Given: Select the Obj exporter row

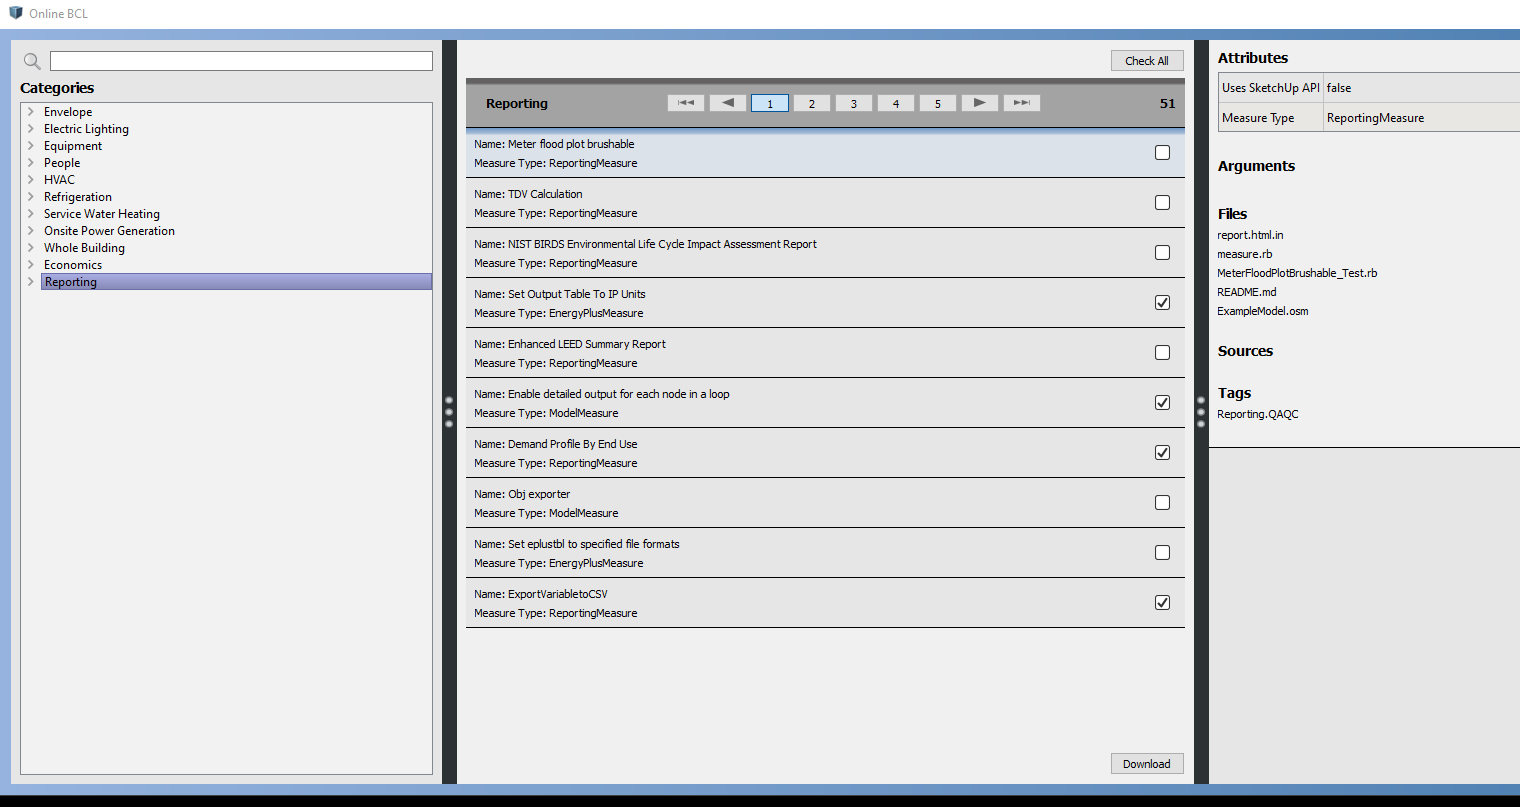Looking at the screenshot, I should click(825, 503).
